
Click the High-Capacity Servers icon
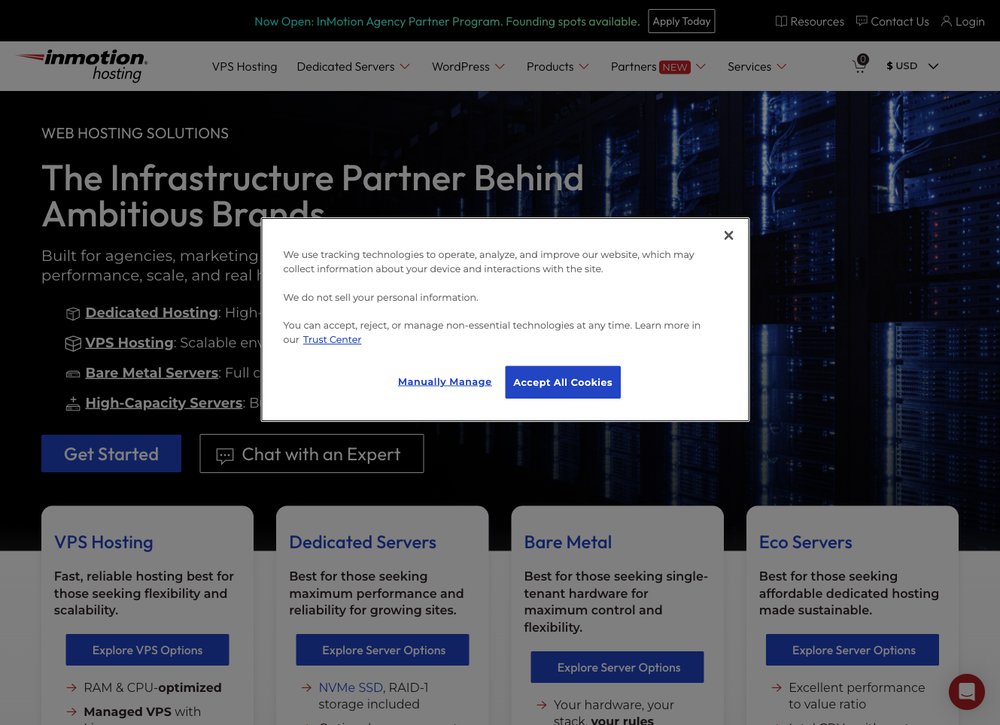tap(73, 404)
